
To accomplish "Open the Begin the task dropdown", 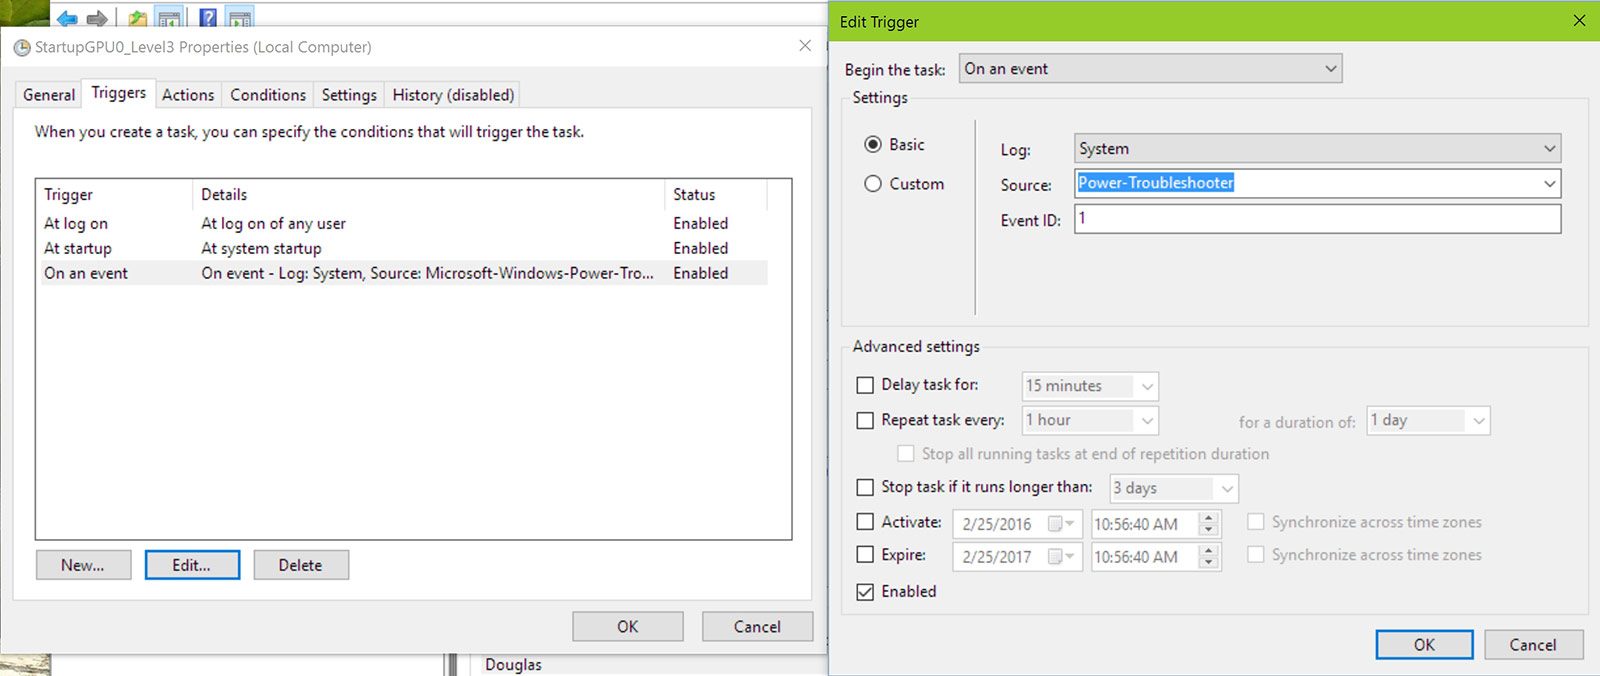I will [x=1150, y=69].
